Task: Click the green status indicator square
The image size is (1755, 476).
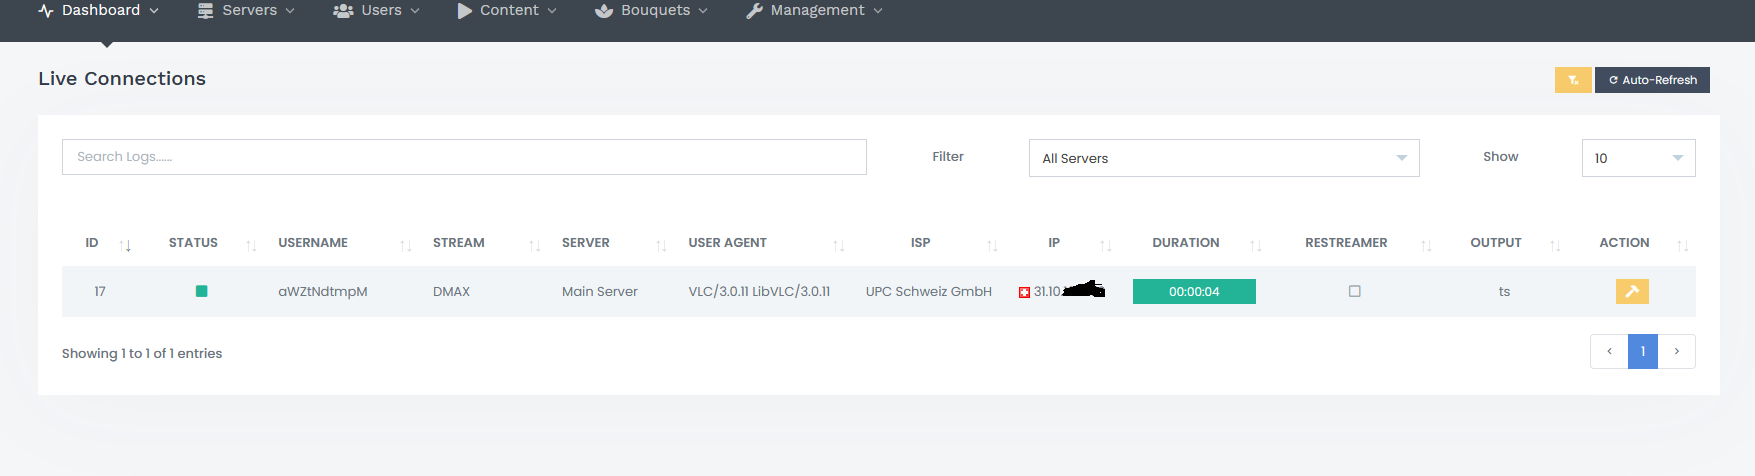Action: pyautogui.click(x=201, y=291)
